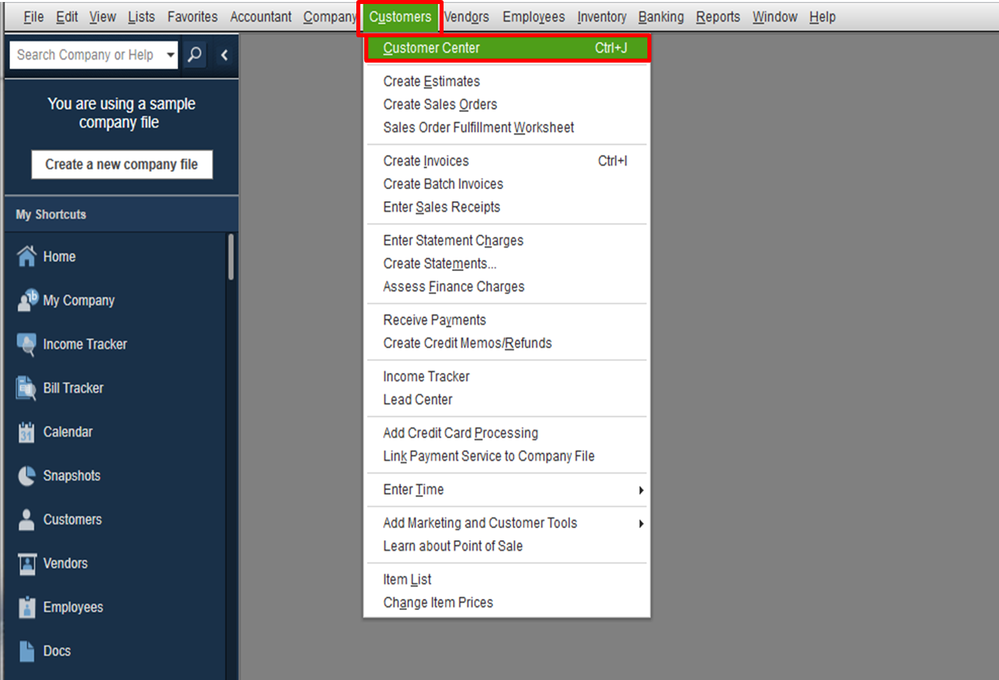Open the My Company shortcut icon
999x680 pixels.
pos(27,300)
